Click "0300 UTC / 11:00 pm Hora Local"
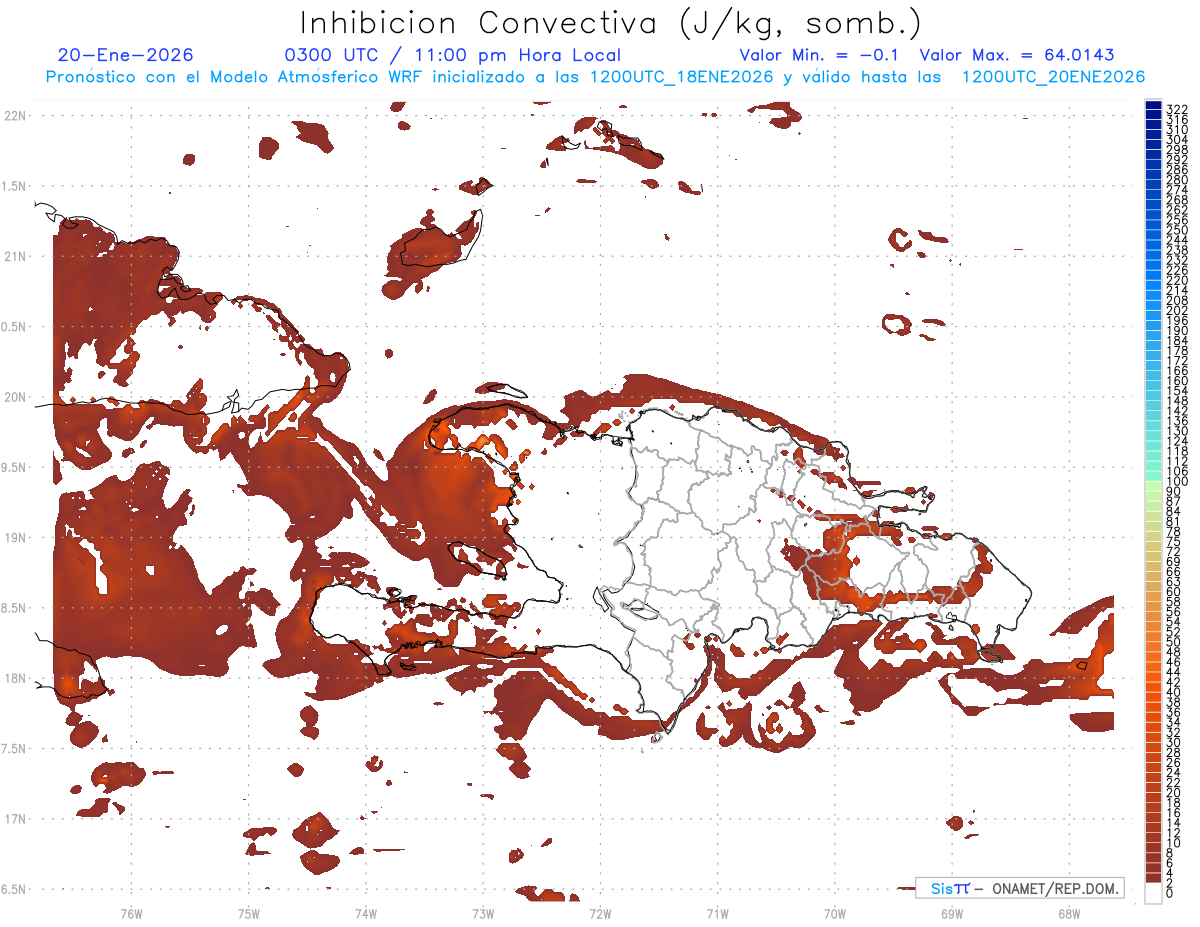Viewport: 1200px width, 927px height. click(x=453, y=55)
